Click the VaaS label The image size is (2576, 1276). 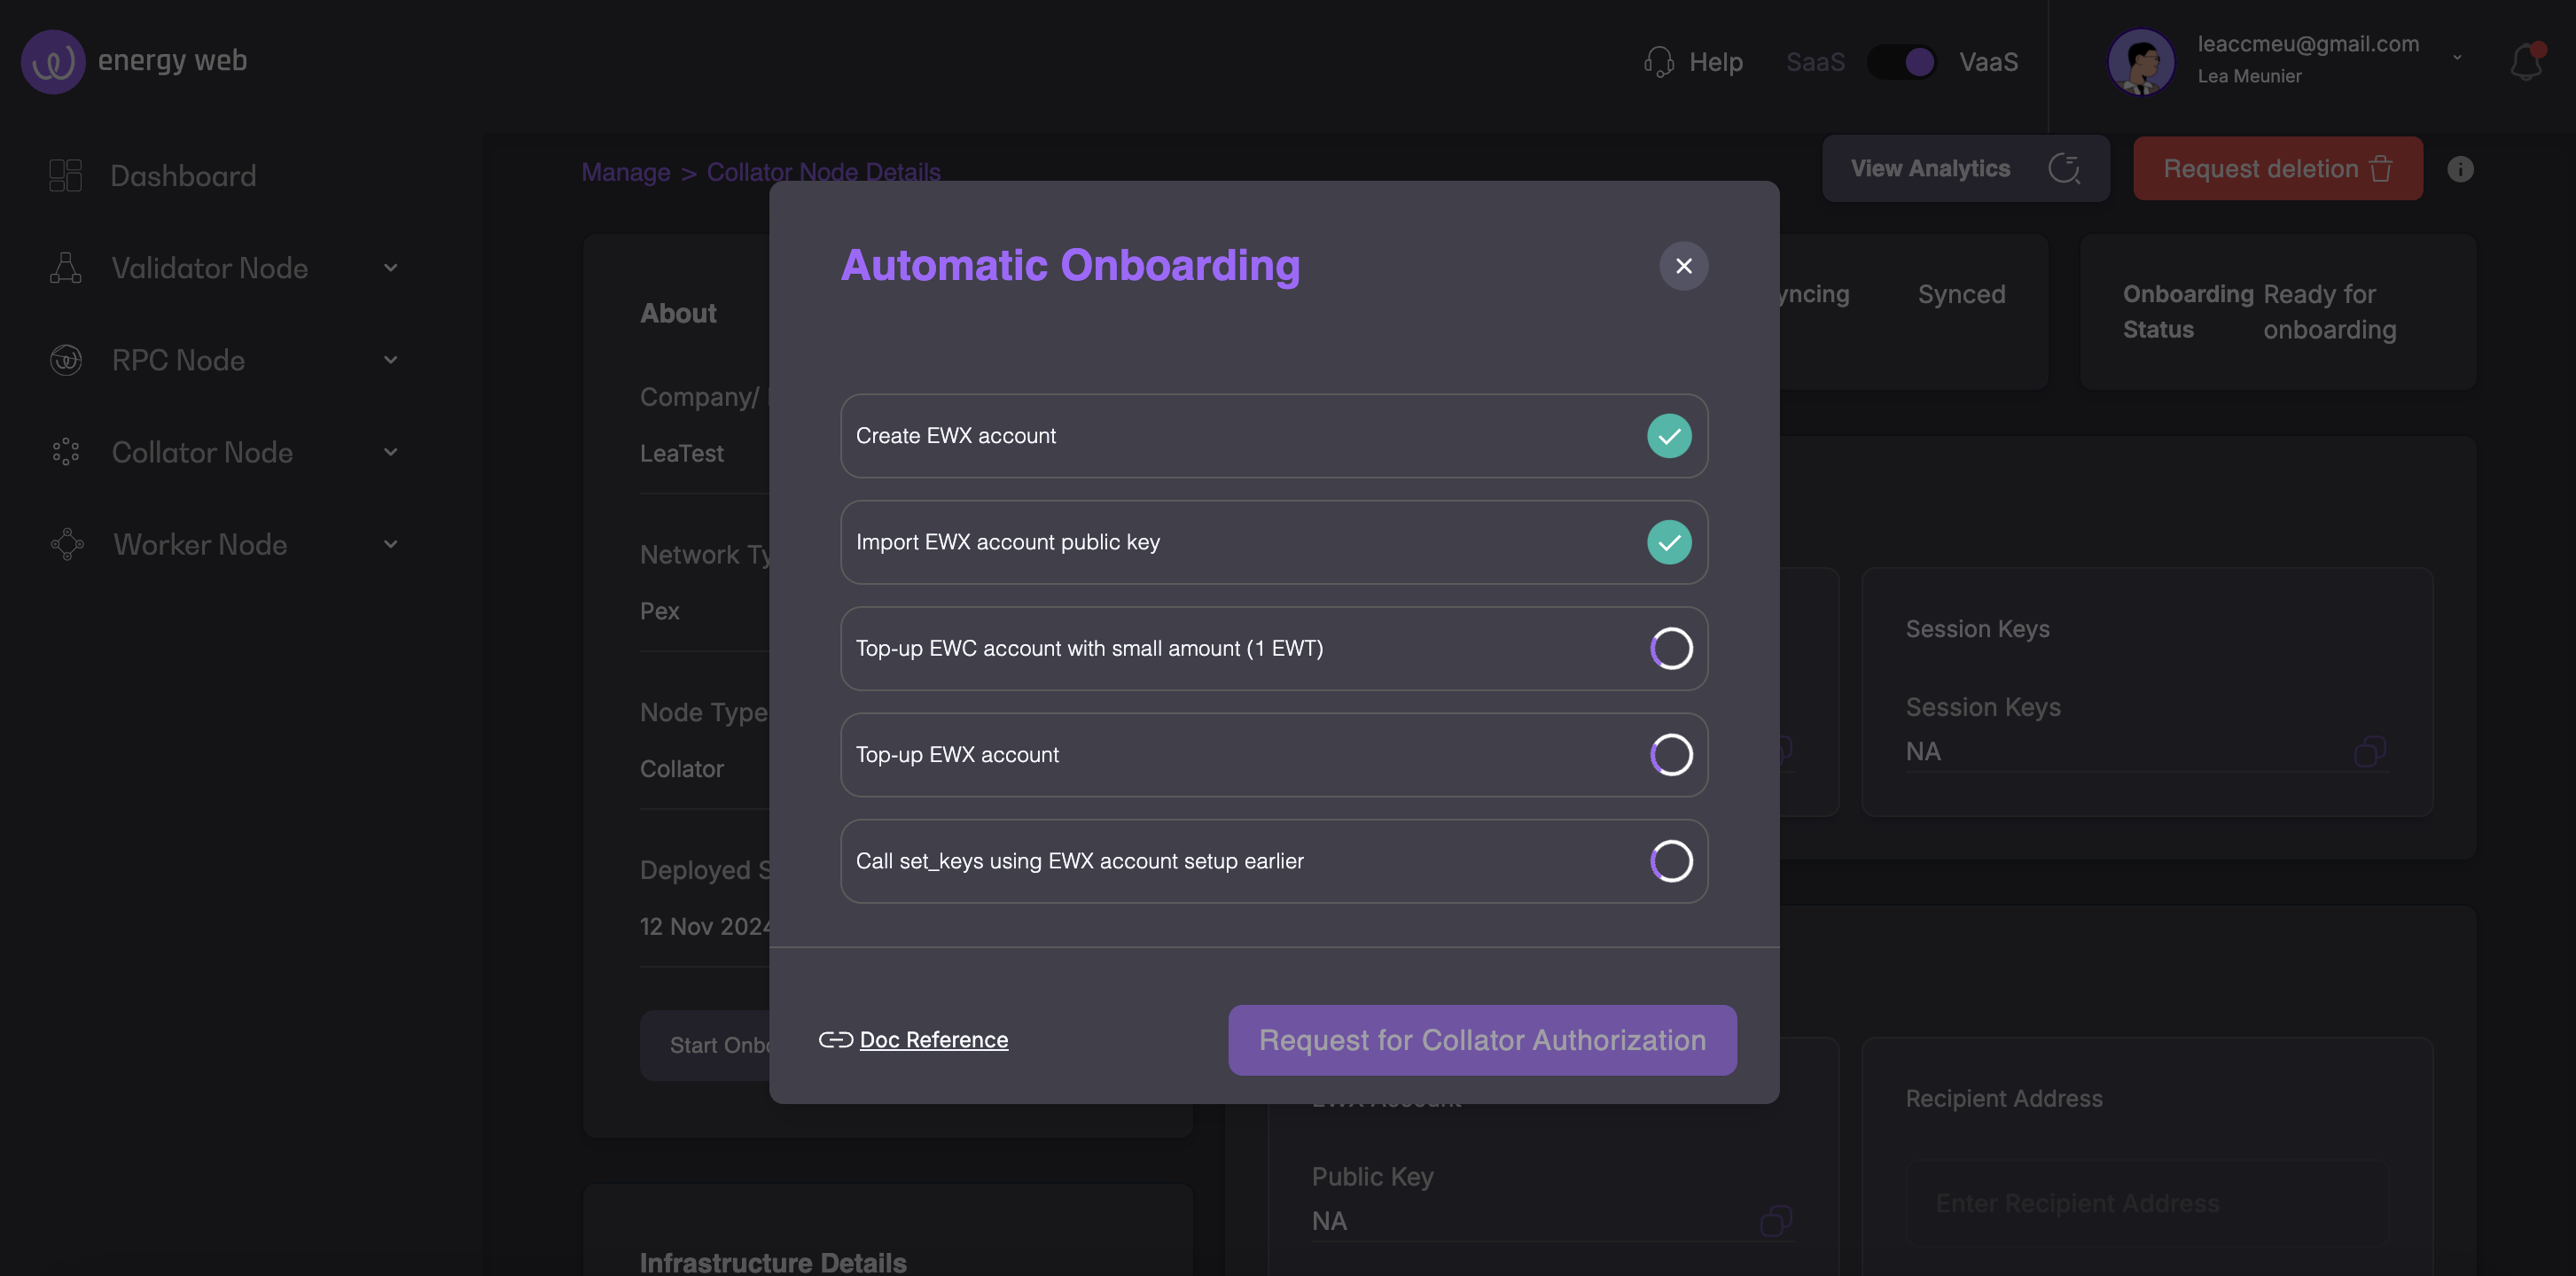[x=1988, y=61]
